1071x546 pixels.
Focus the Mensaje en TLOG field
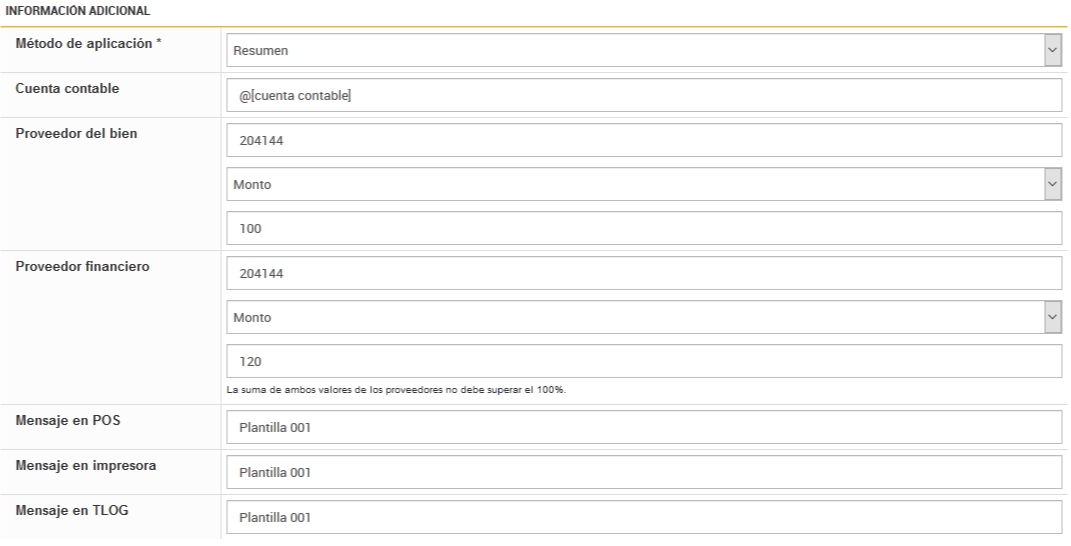pyautogui.click(x=643, y=517)
